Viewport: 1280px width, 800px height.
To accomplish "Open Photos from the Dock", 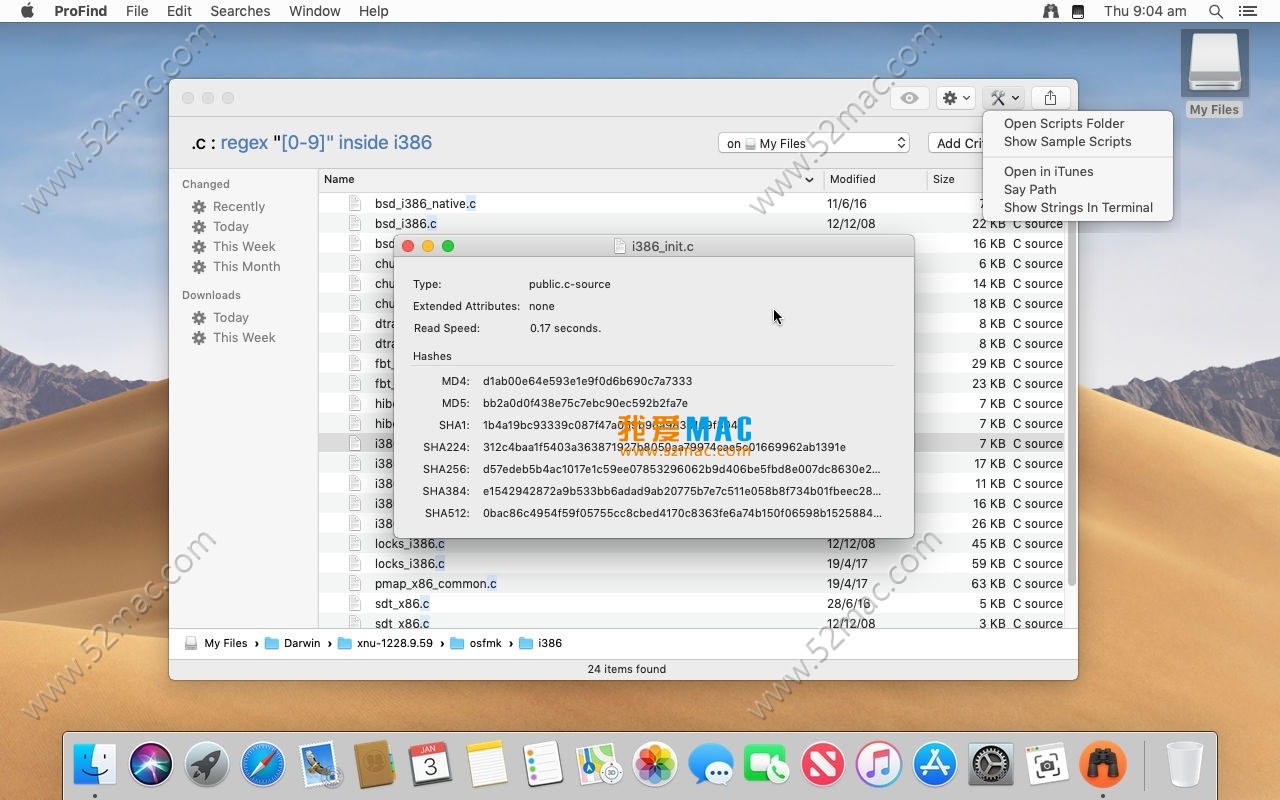I will [x=655, y=766].
